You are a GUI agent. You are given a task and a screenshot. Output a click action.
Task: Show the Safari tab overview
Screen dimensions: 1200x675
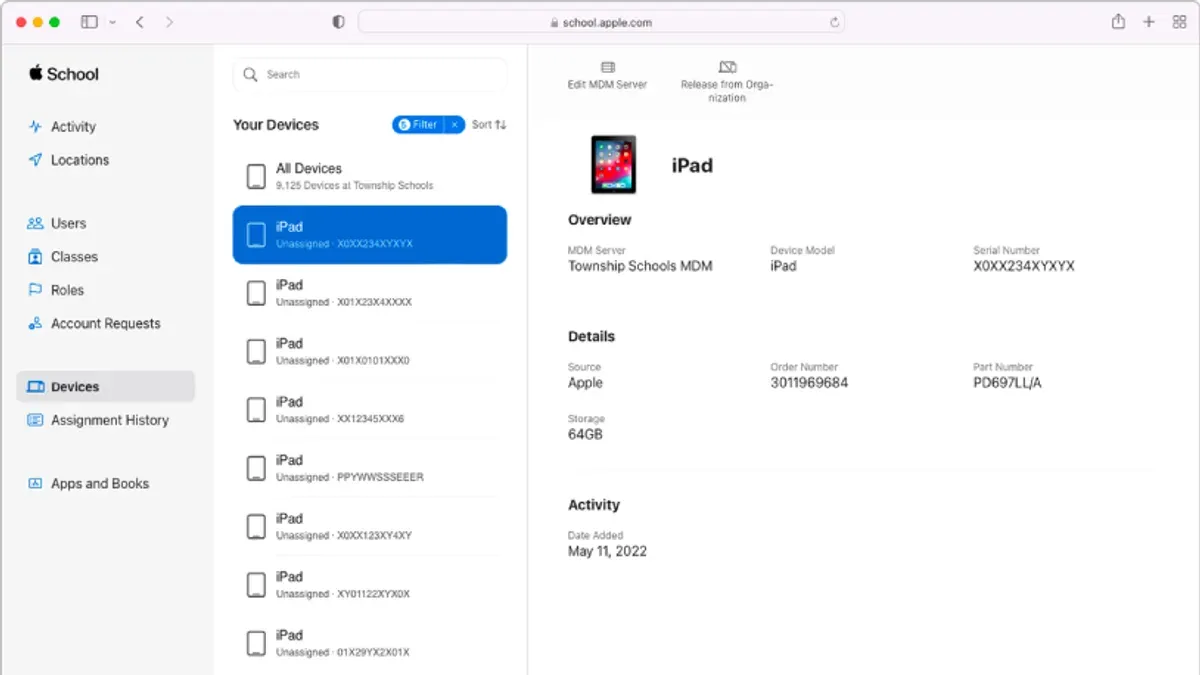pyautogui.click(x=1179, y=22)
